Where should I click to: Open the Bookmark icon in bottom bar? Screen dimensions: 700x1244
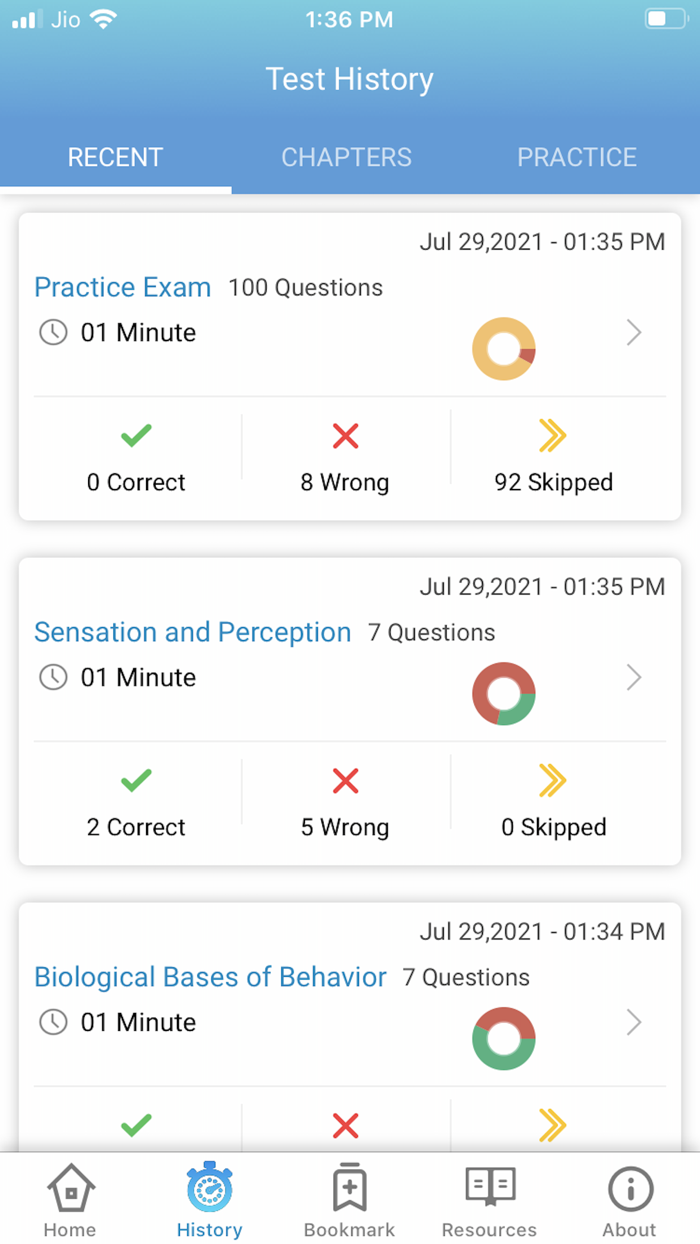pyautogui.click(x=349, y=1189)
